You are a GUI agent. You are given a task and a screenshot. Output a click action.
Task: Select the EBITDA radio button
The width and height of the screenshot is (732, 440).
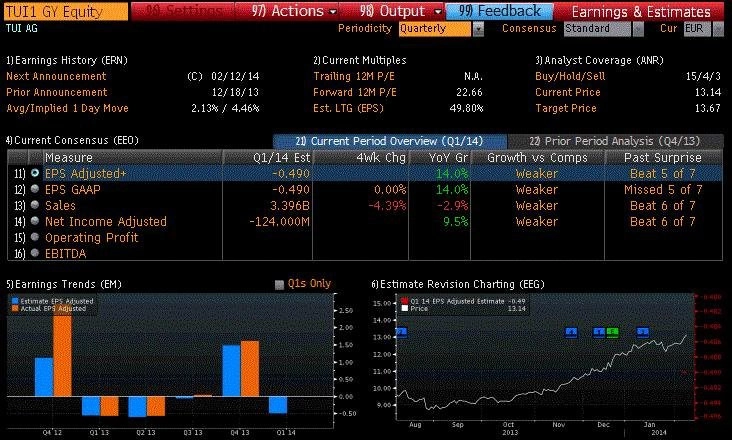tap(35, 253)
